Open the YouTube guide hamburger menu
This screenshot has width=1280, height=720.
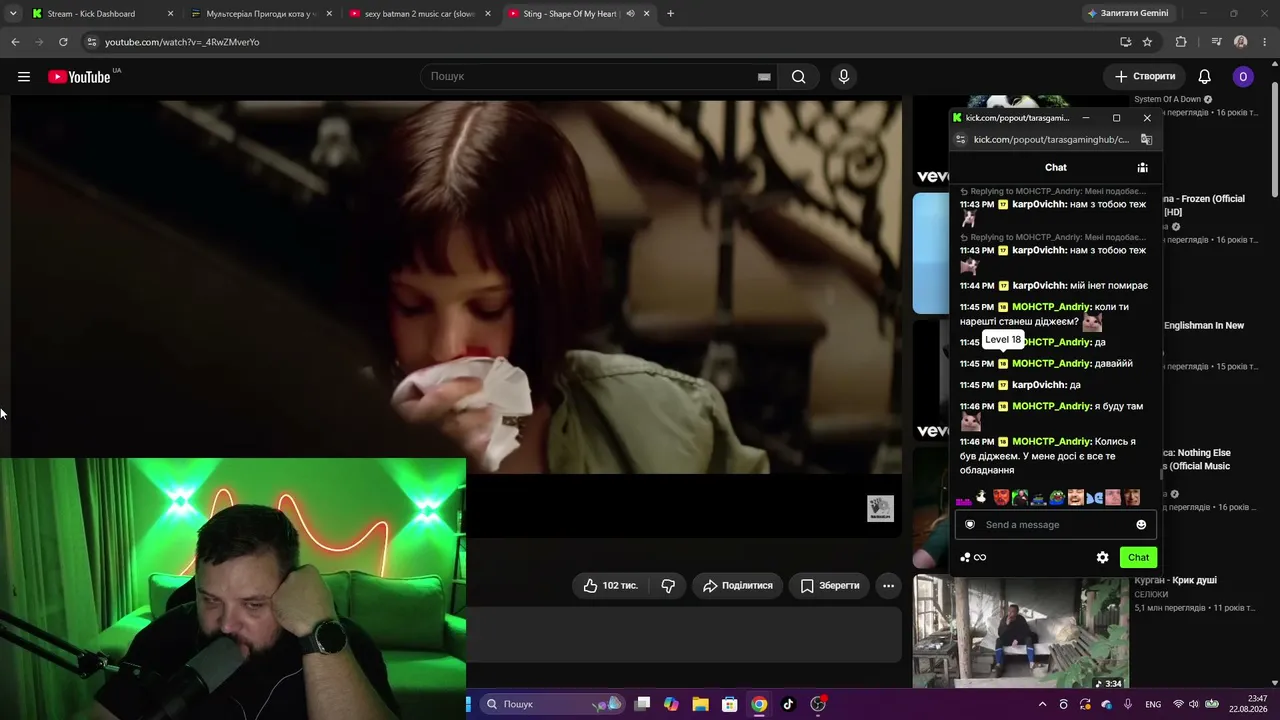point(24,77)
